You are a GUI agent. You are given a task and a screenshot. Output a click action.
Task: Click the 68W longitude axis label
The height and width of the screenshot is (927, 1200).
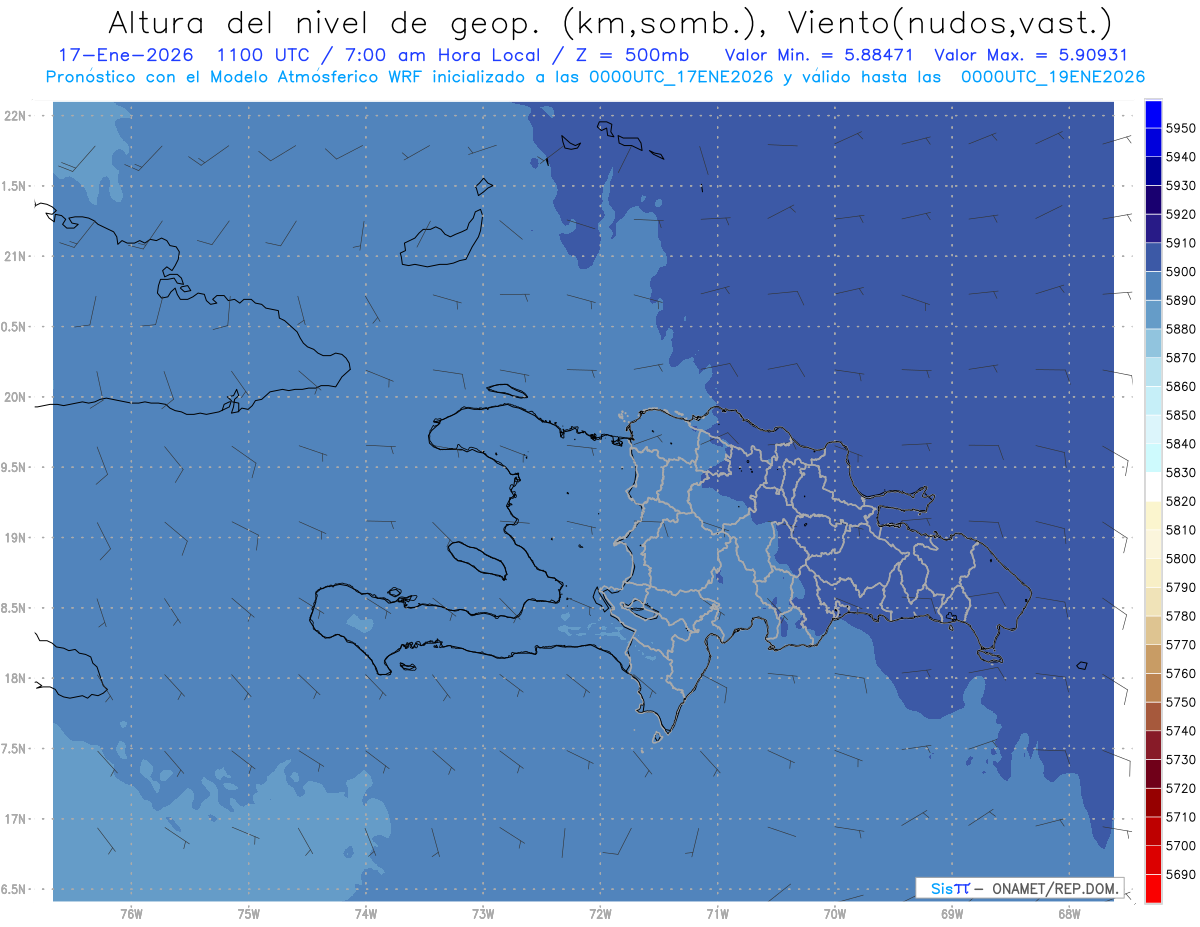(1069, 915)
